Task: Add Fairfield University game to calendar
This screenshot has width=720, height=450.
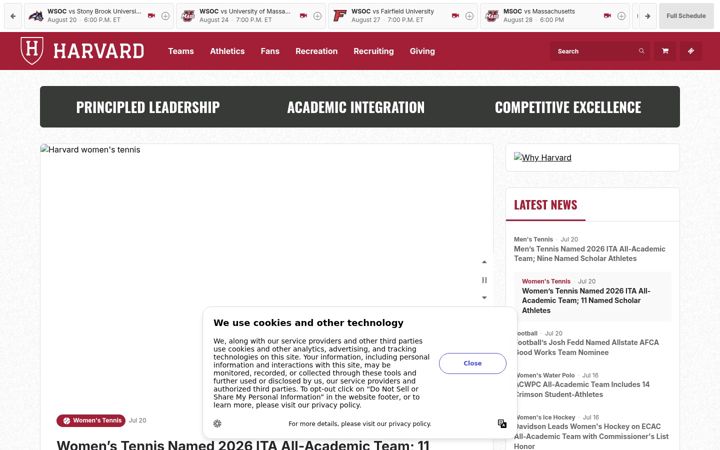Action: tap(469, 16)
